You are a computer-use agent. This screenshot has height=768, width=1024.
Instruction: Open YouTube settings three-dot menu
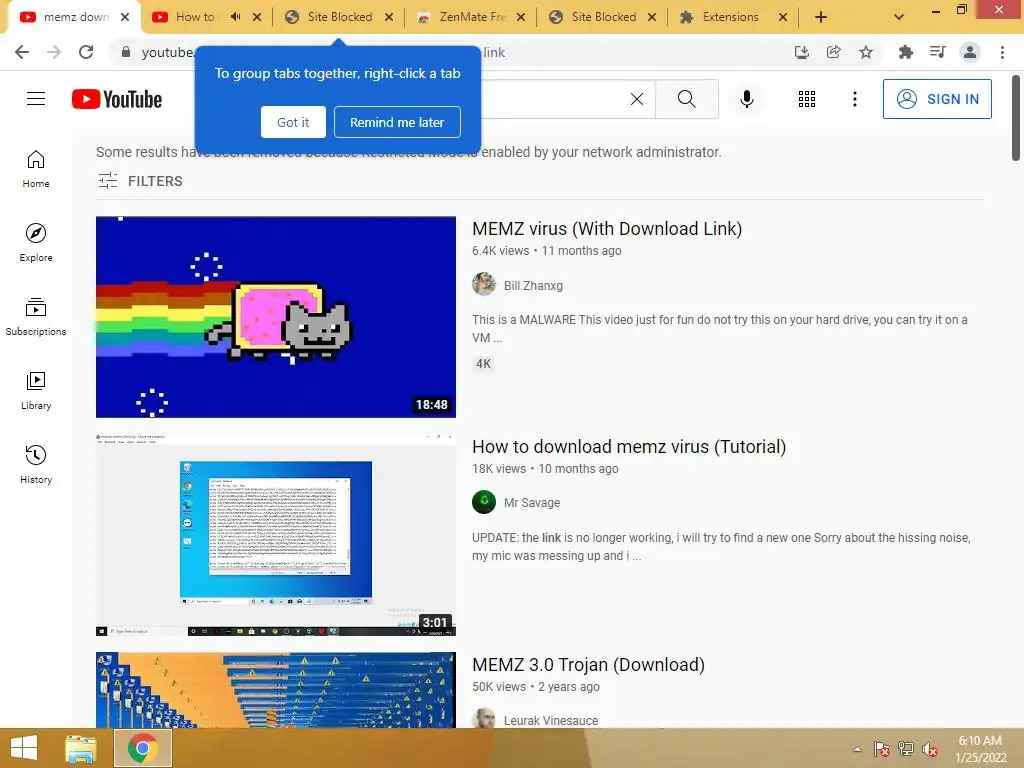point(854,99)
